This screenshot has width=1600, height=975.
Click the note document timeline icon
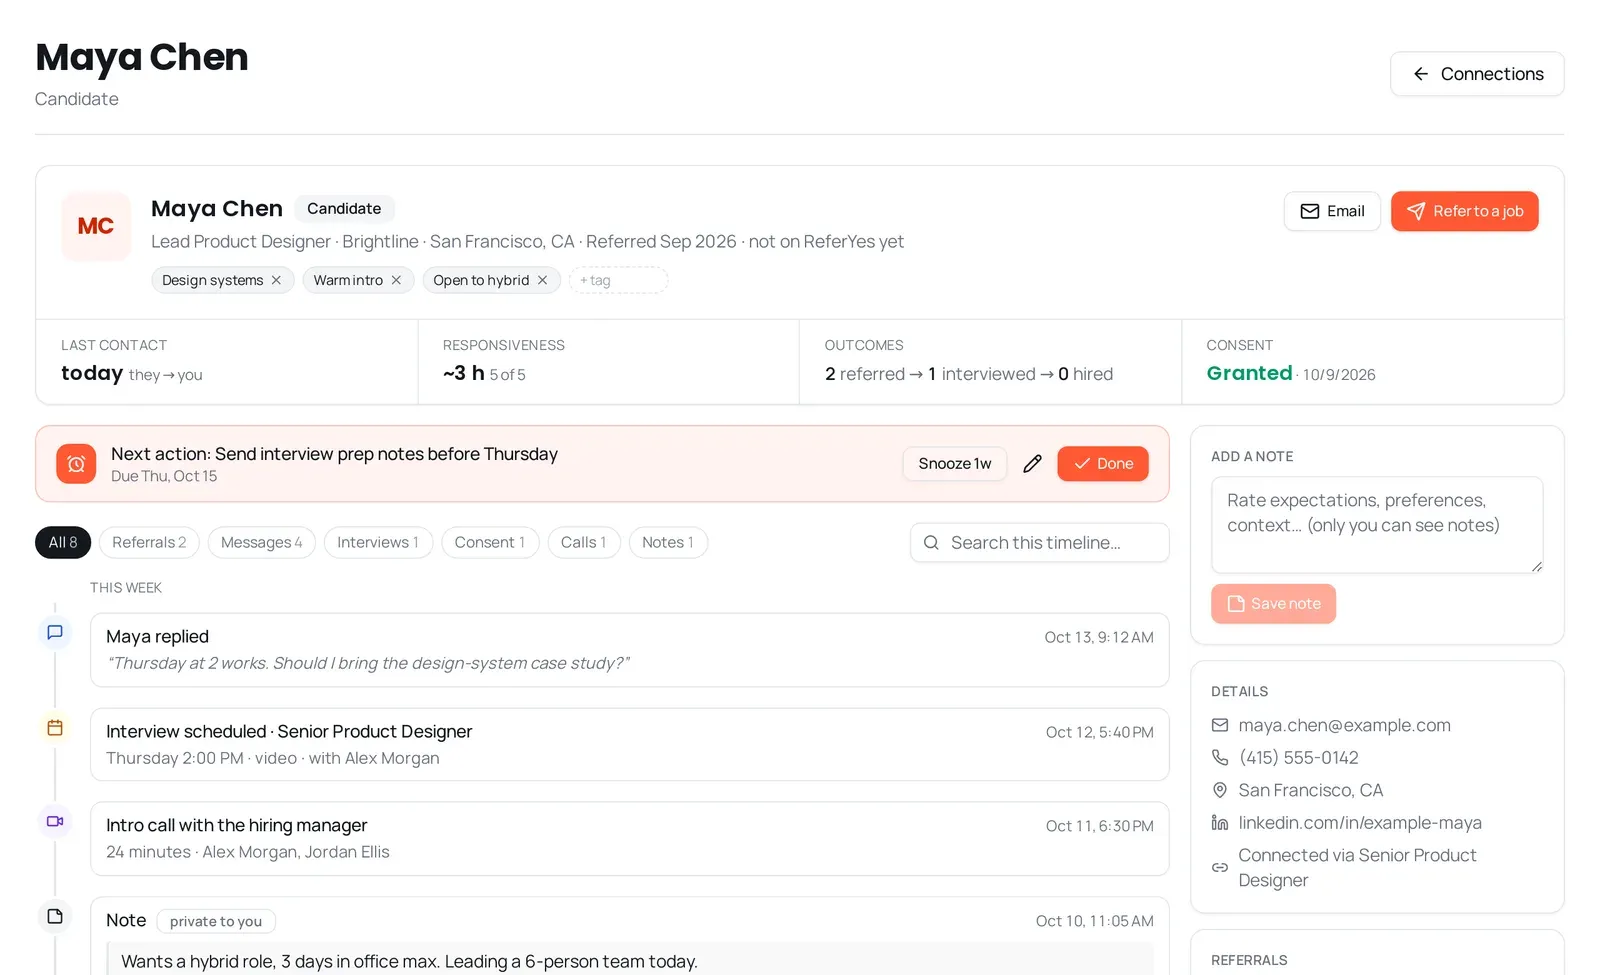coord(55,916)
